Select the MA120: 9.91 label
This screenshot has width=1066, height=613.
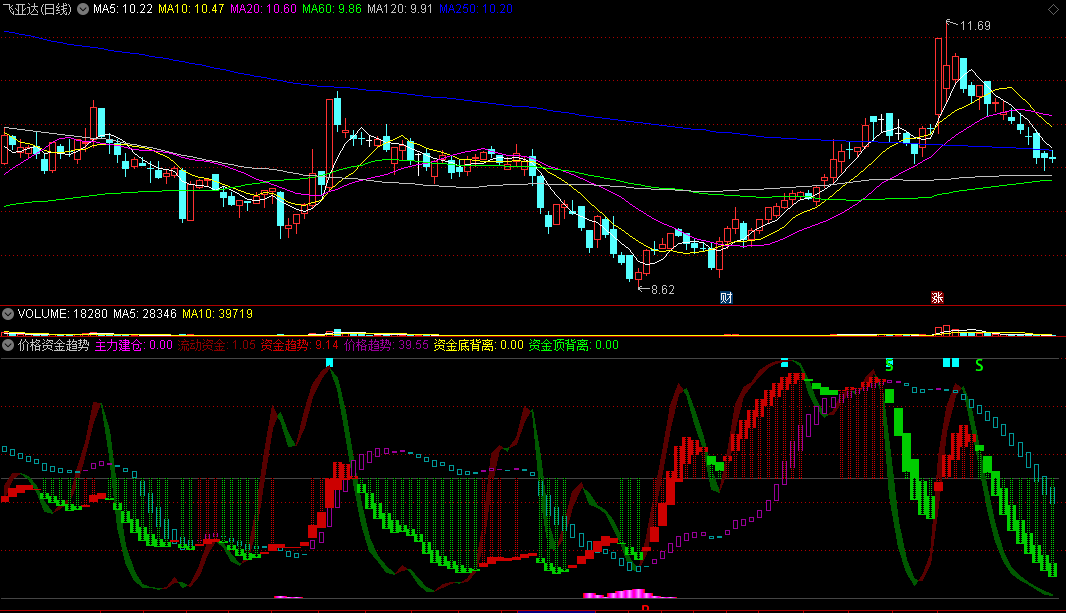click(400, 10)
